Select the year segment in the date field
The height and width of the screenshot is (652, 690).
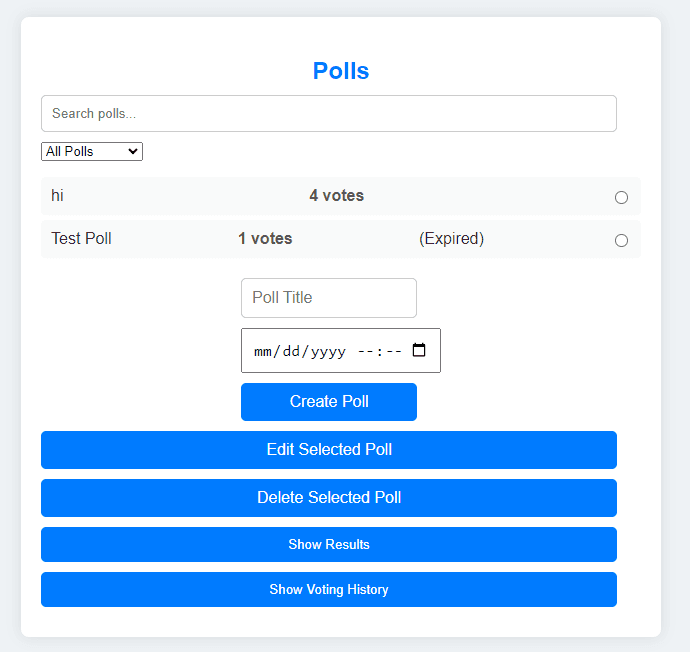(328, 352)
